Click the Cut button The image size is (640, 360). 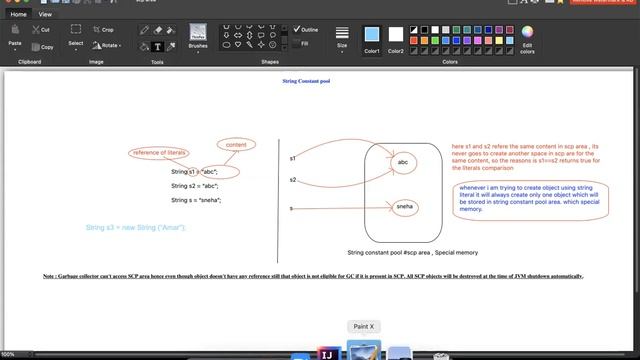click(41, 29)
